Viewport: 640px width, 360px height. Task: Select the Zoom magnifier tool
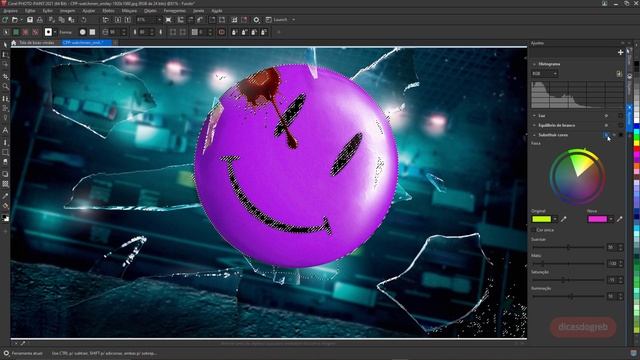tap(5, 87)
